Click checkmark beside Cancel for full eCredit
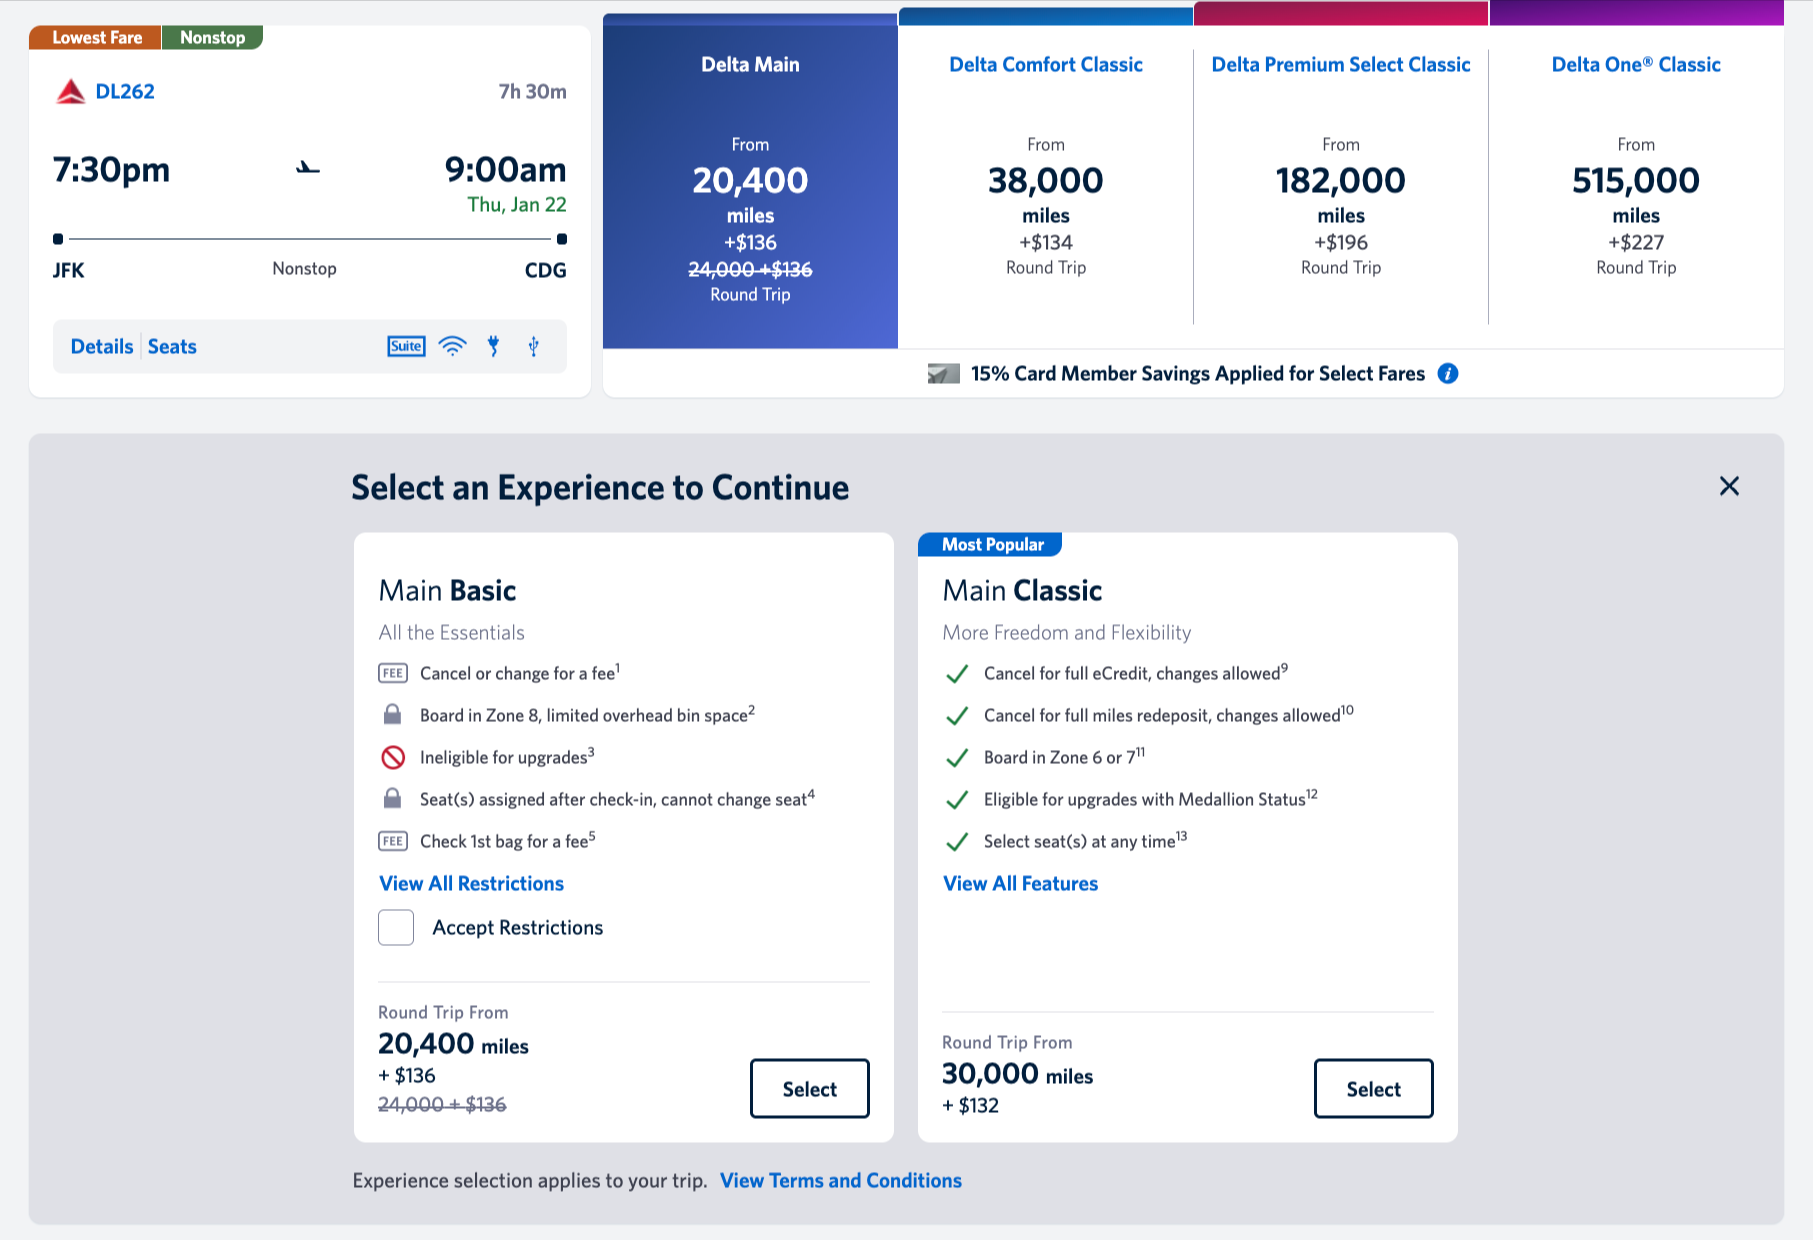The image size is (1813, 1240). click(x=957, y=674)
